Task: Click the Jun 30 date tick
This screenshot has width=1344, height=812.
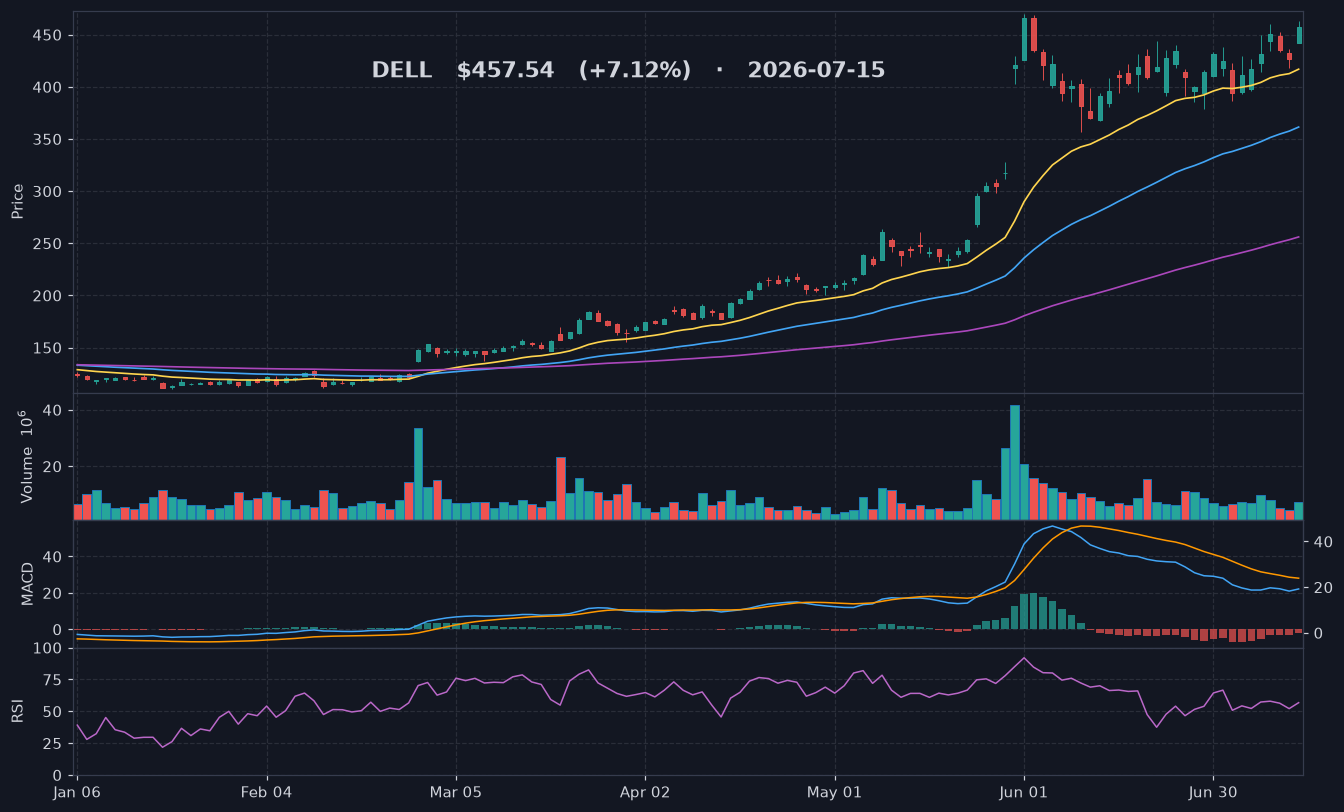Action: 1213,792
